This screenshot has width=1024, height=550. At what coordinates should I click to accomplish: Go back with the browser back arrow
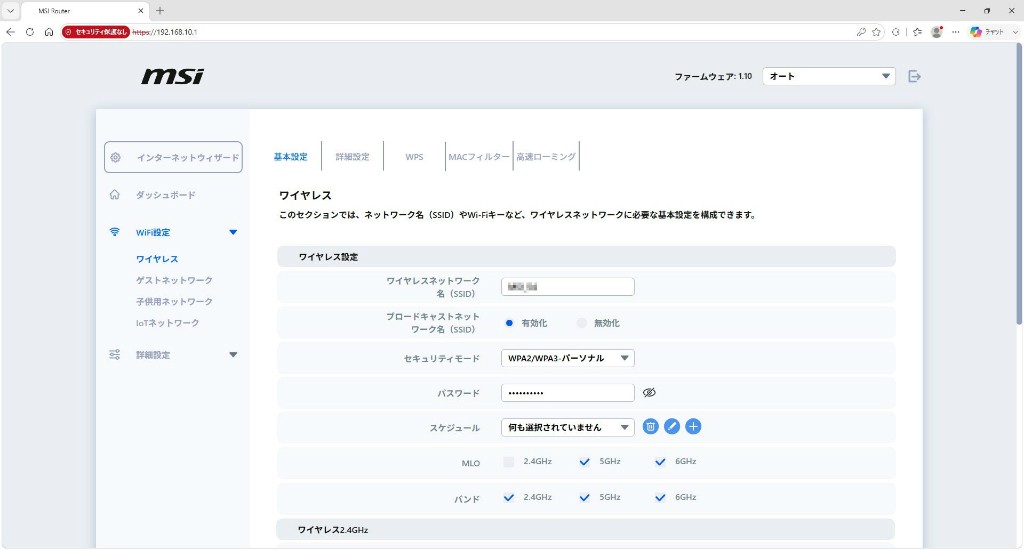tap(10, 32)
